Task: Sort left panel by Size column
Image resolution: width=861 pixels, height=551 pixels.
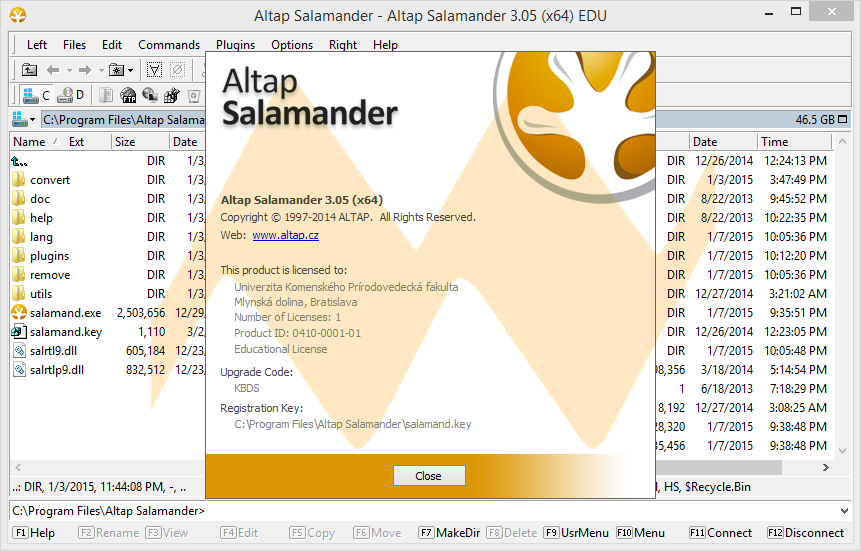Action: tap(140, 142)
